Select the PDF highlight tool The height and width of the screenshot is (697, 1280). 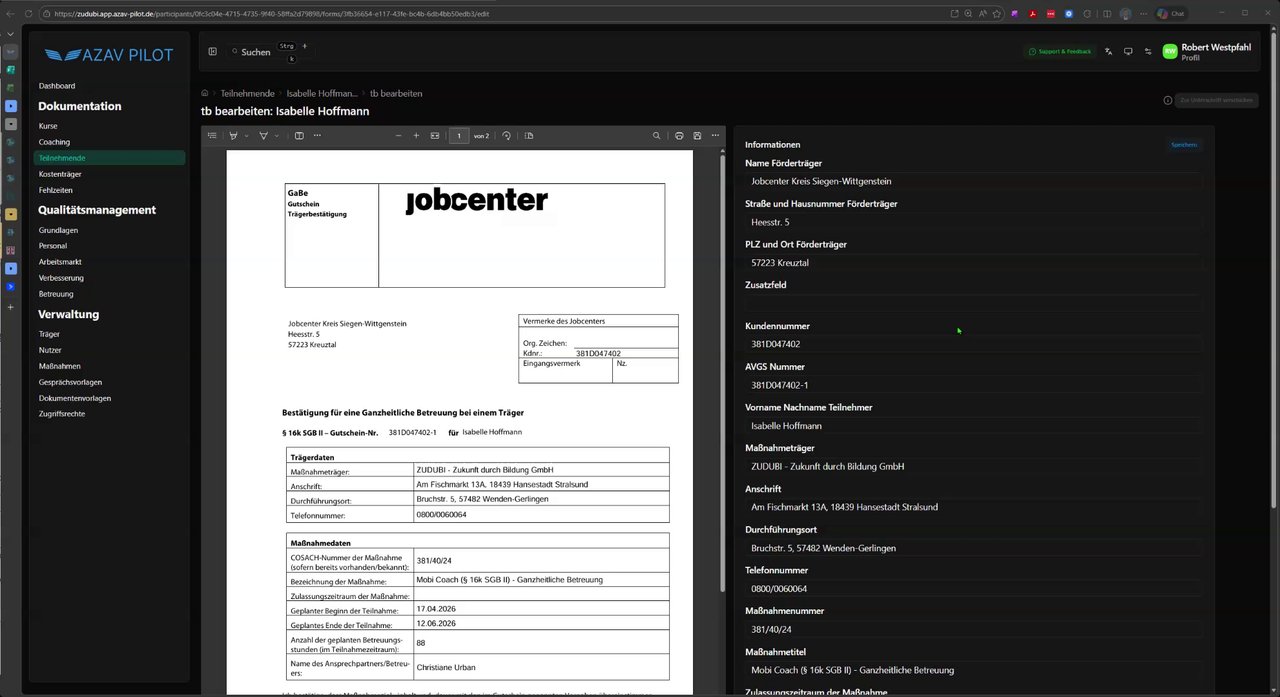click(x=233, y=135)
